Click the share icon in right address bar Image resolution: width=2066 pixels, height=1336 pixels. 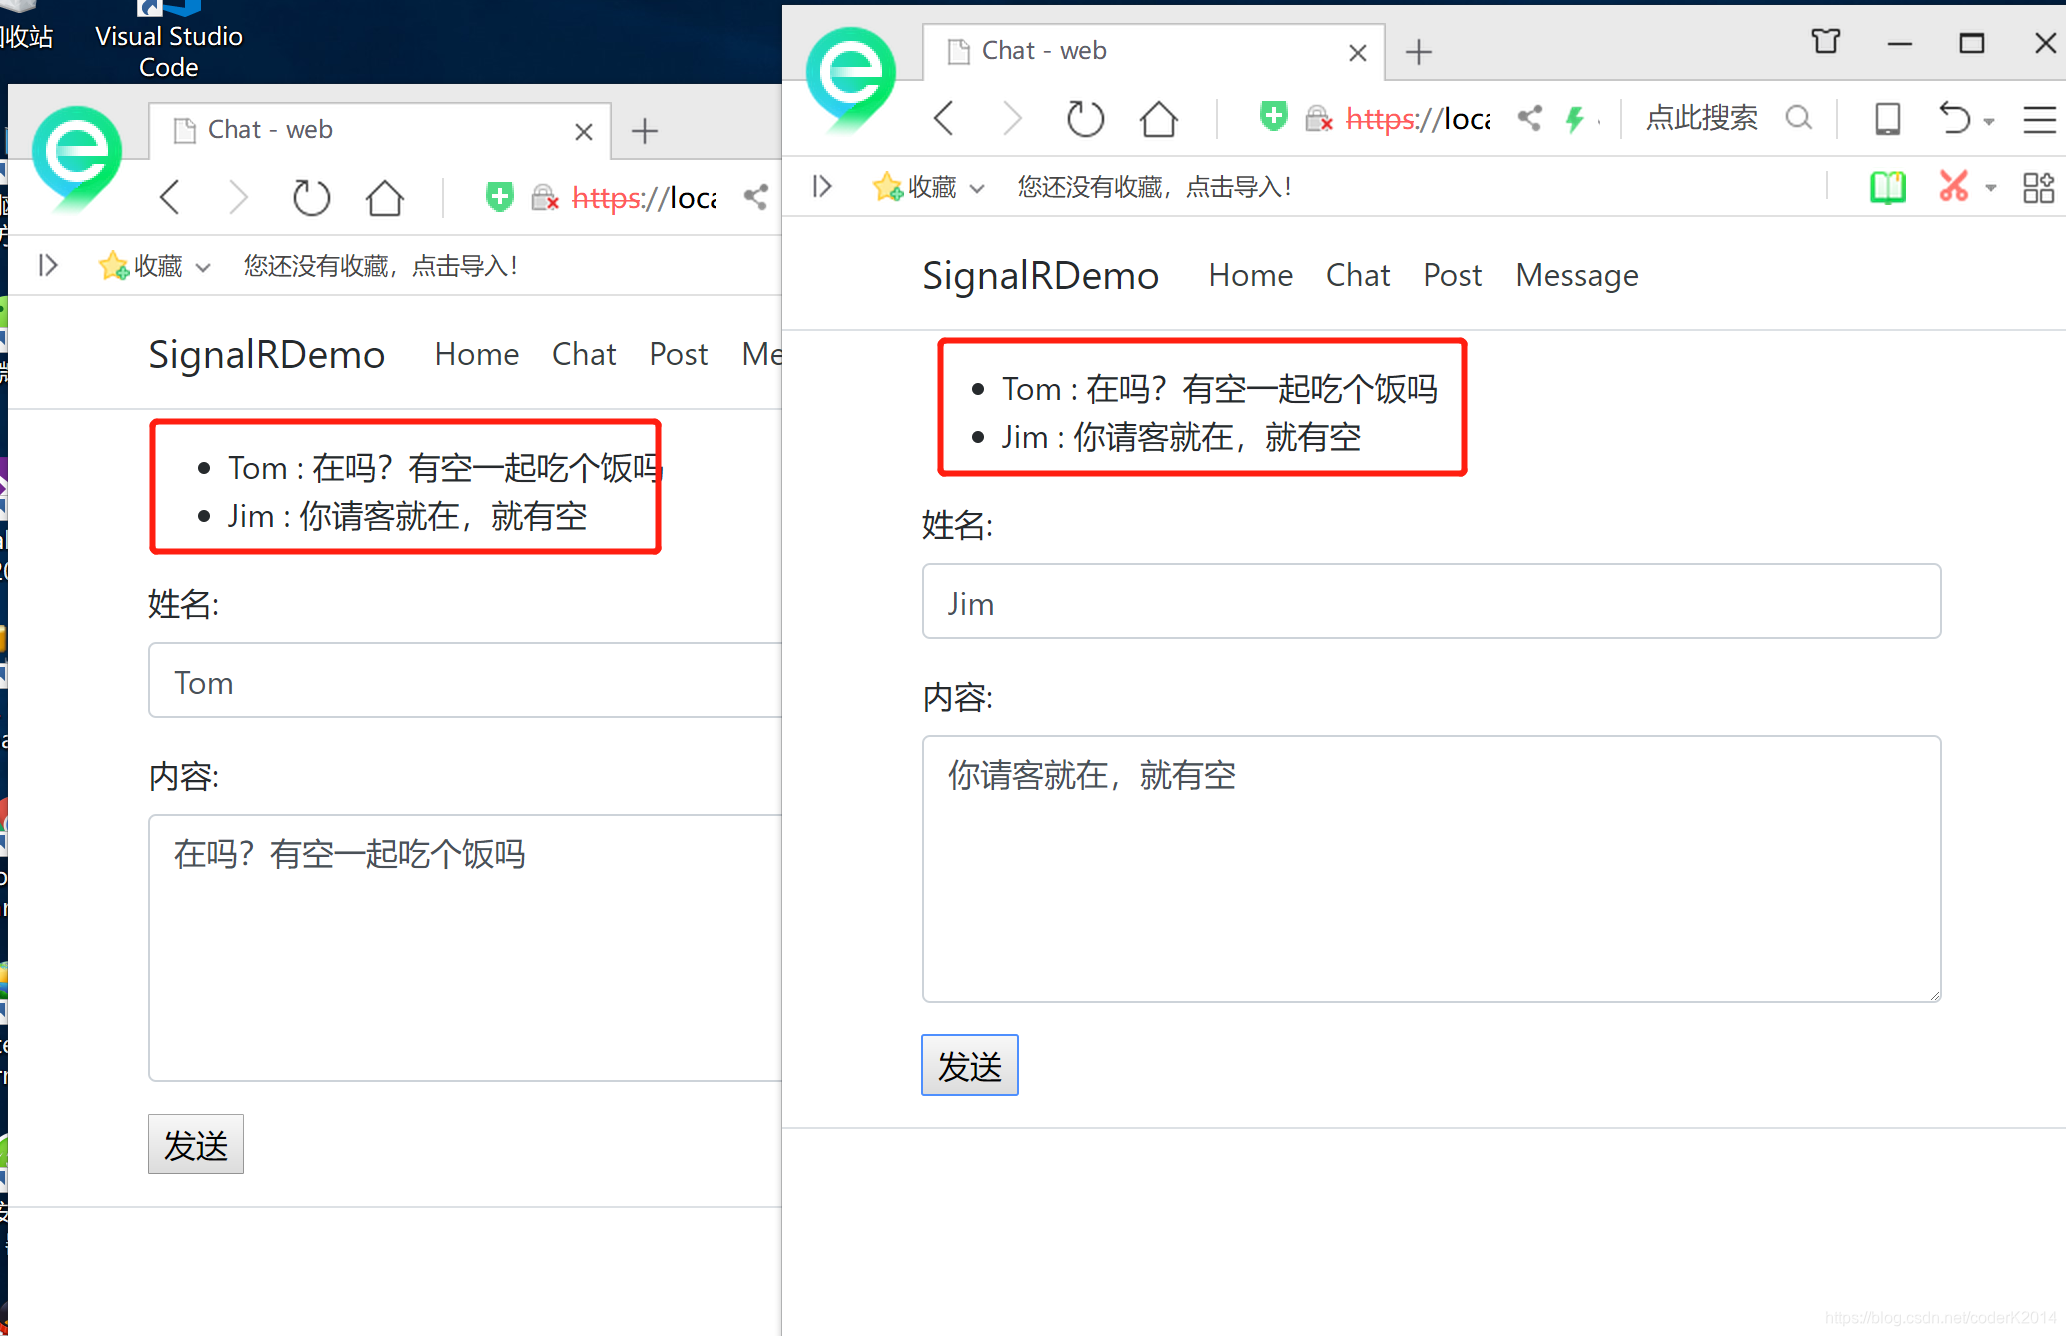1528,118
